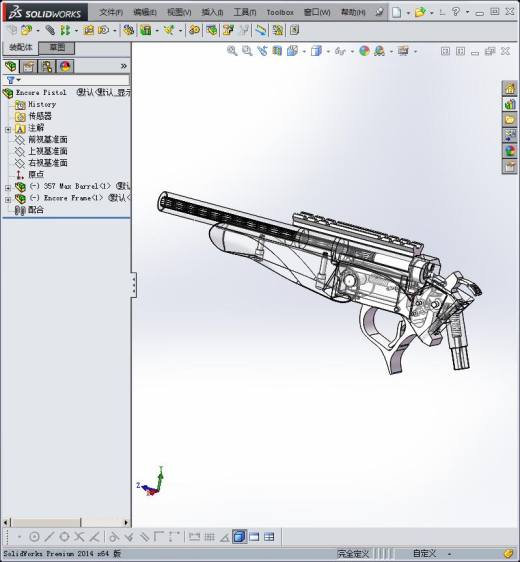Open the Design Library task pane
The width and height of the screenshot is (520, 562).
[x=510, y=104]
